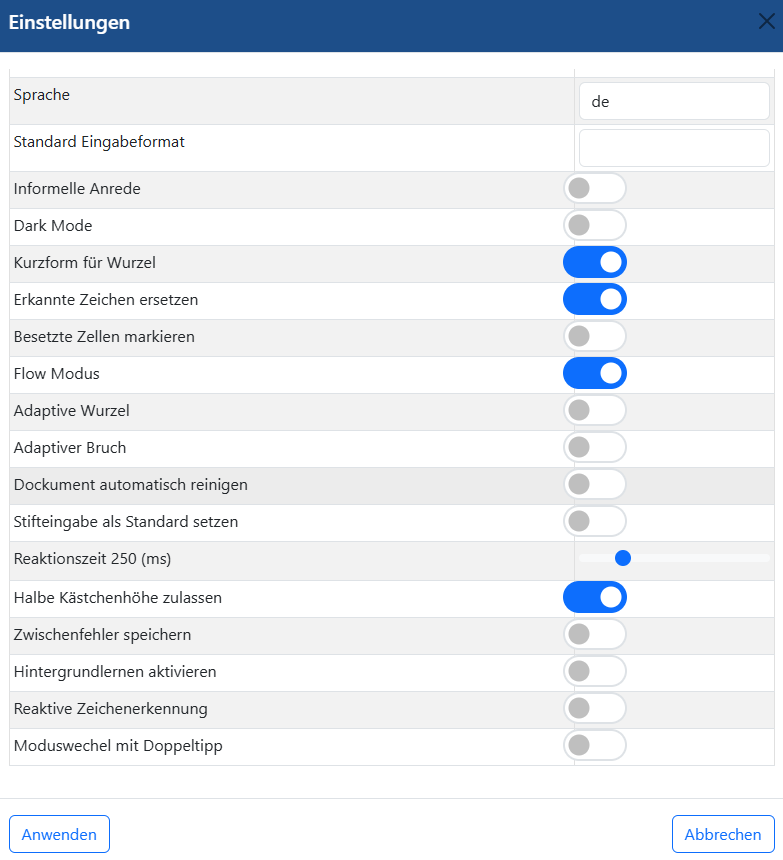Toggle Dockument automatisch reinigen on
Screen dimensions: 783x860
click(x=595, y=484)
